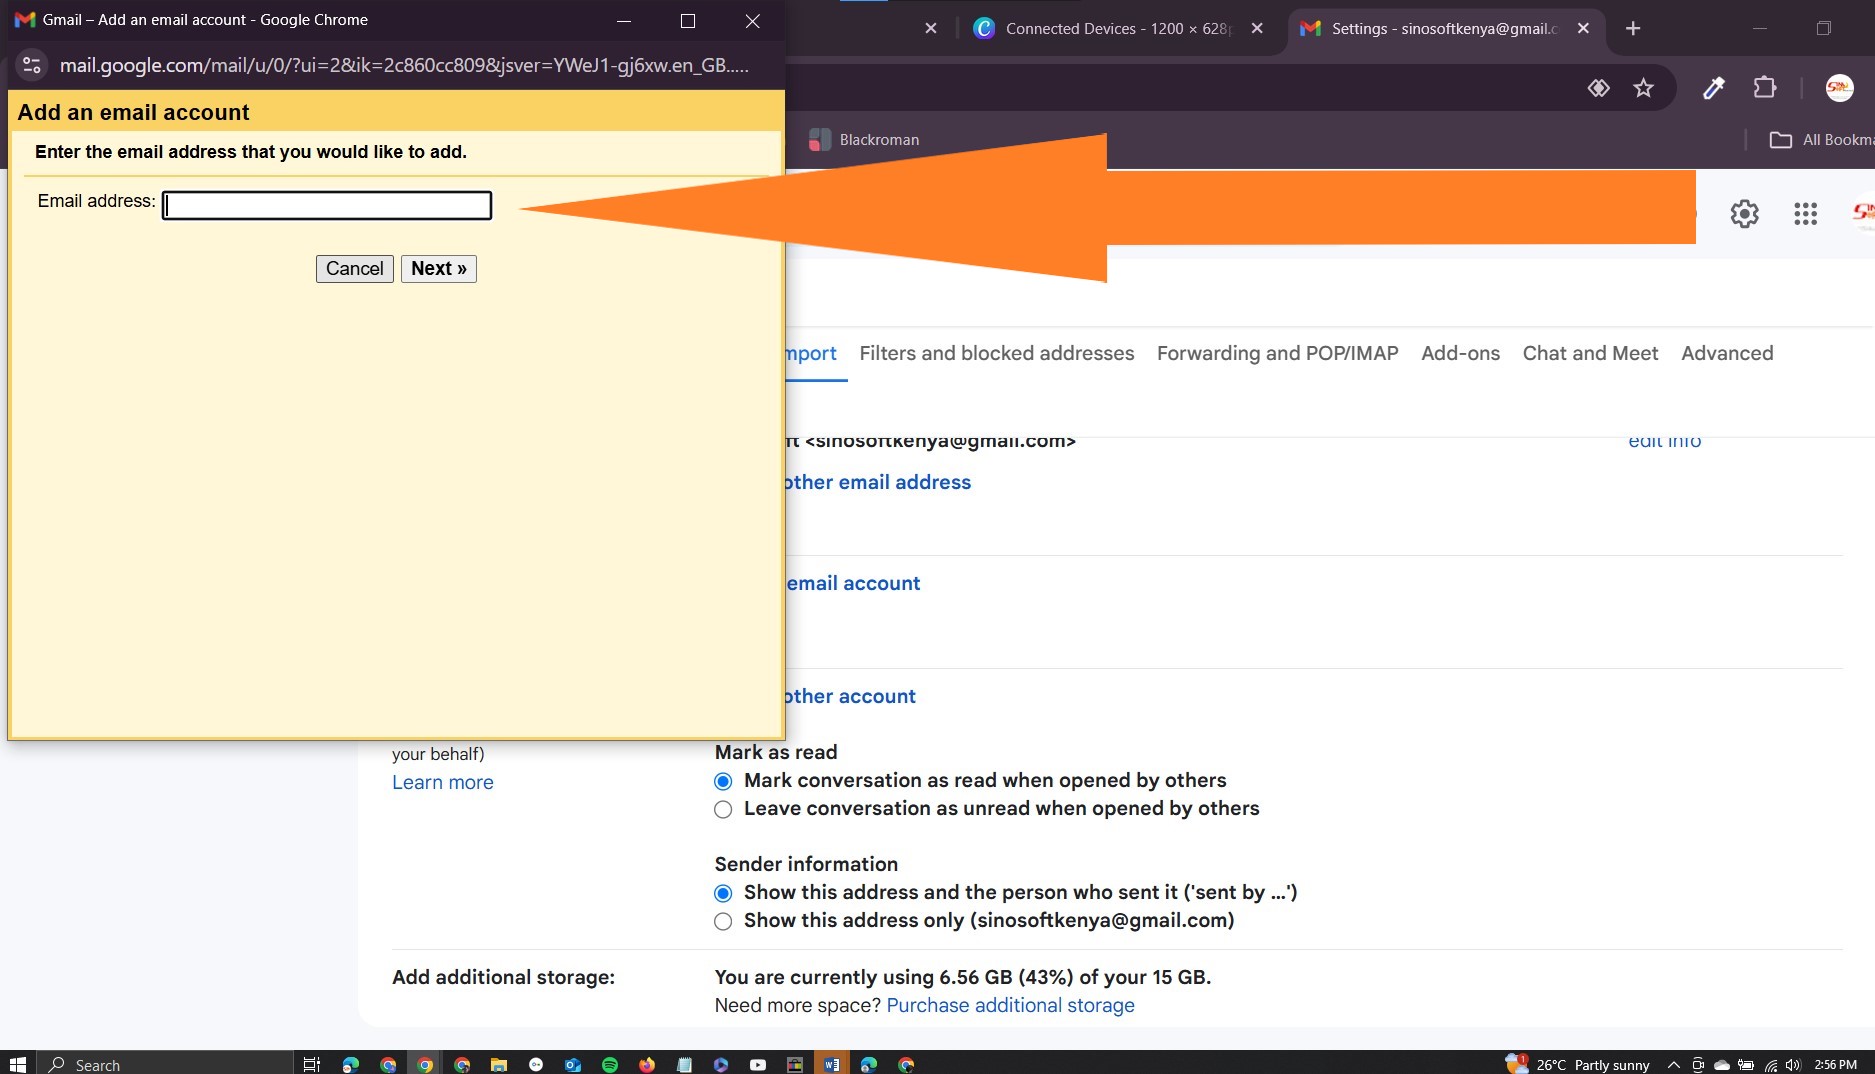Switch to Forwarding and POP/IMAP tab
This screenshot has width=1875, height=1074.
(x=1277, y=353)
